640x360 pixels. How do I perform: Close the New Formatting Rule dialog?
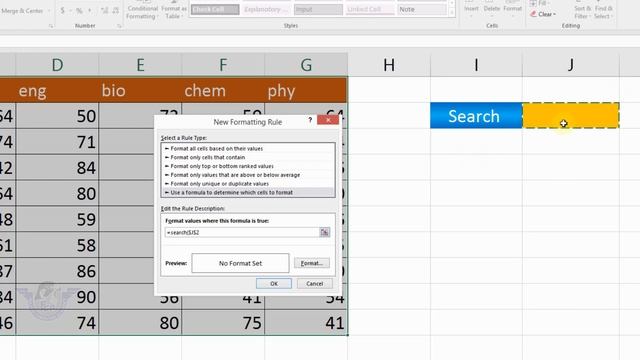[x=328, y=120]
